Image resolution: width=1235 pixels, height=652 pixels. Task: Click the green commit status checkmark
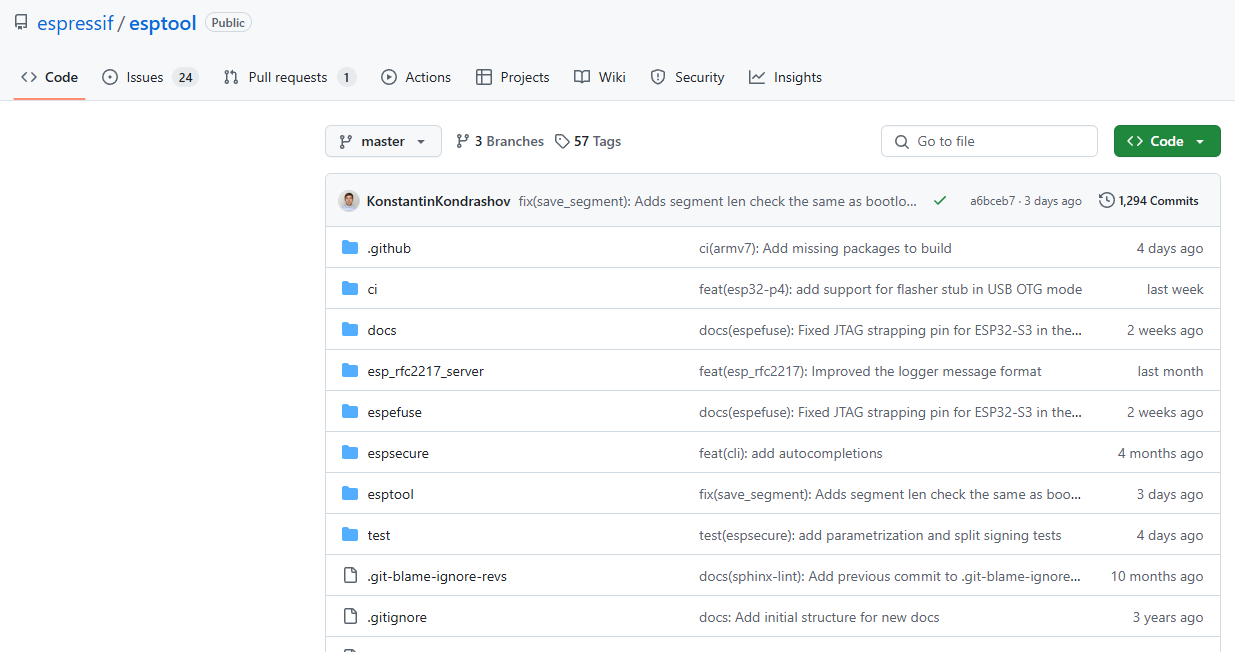[940, 201]
